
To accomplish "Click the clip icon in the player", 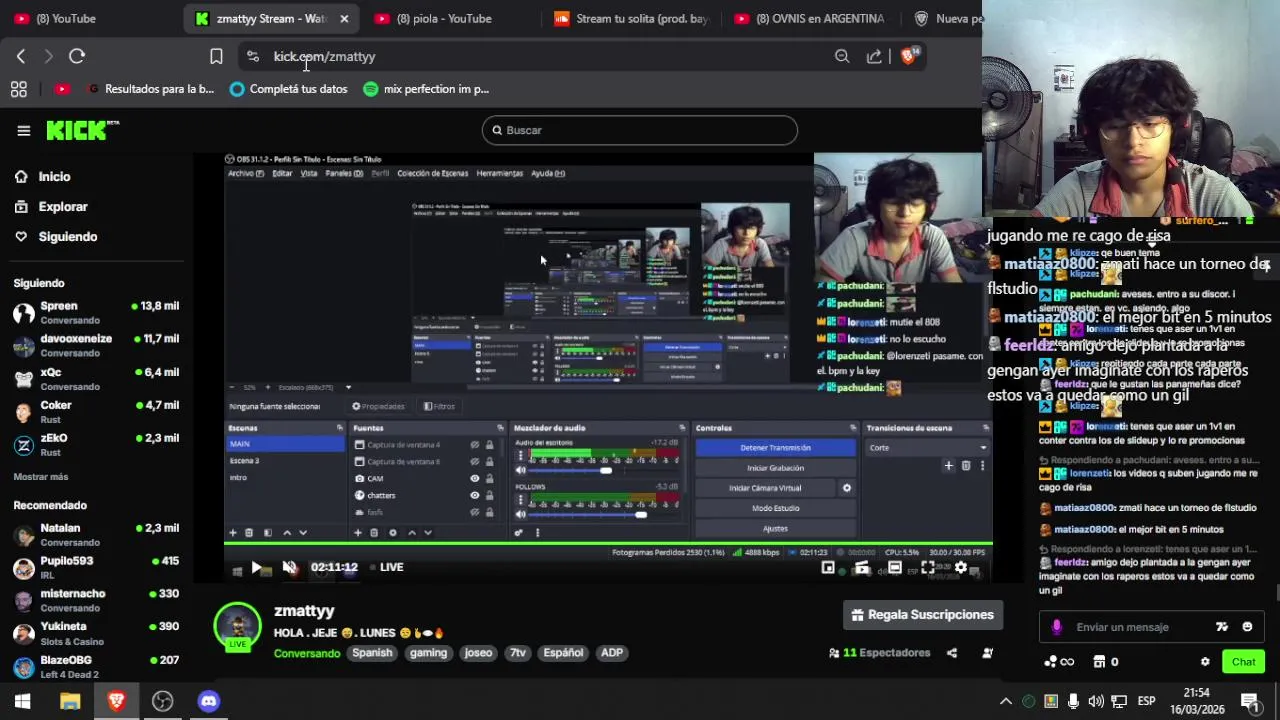I will click(x=862, y=567).
